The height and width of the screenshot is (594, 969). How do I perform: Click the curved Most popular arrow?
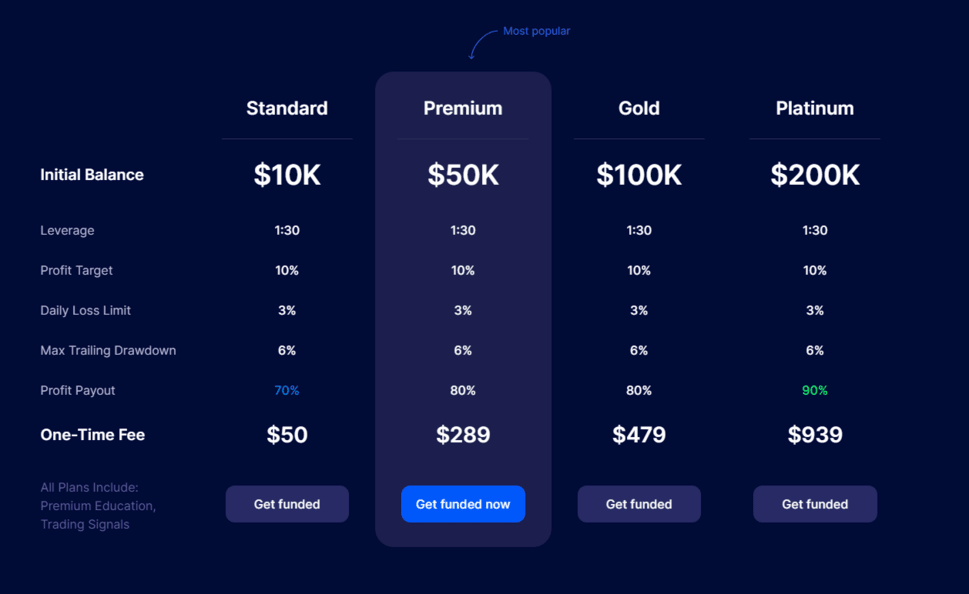tap(481, 45)
